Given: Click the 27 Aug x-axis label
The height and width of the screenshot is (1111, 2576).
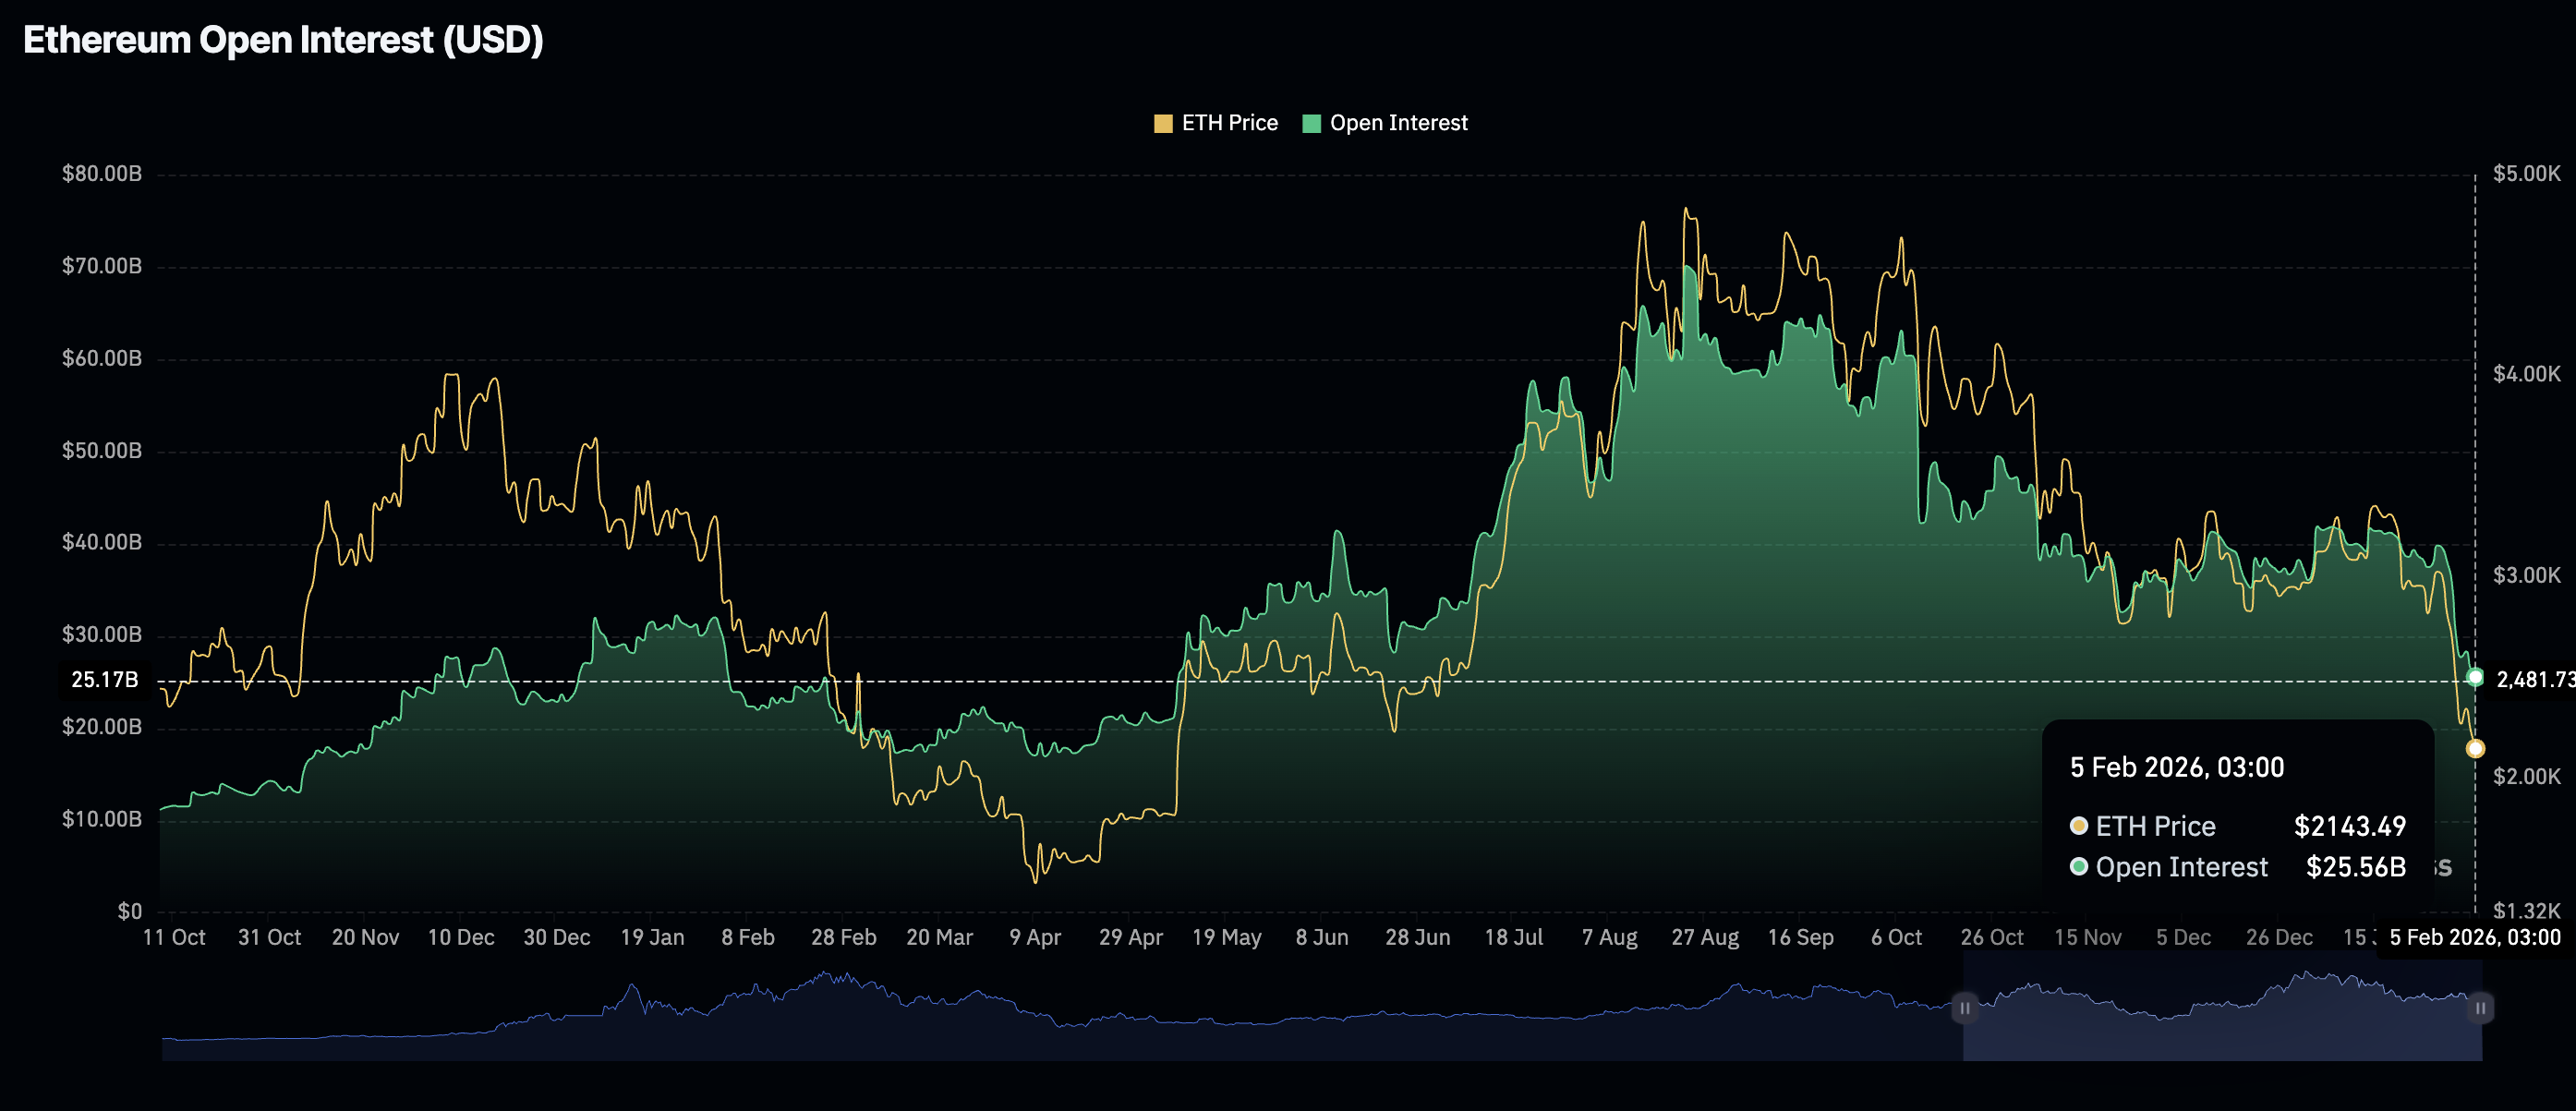Looking at the screenshot, I should pos(1705,938).
